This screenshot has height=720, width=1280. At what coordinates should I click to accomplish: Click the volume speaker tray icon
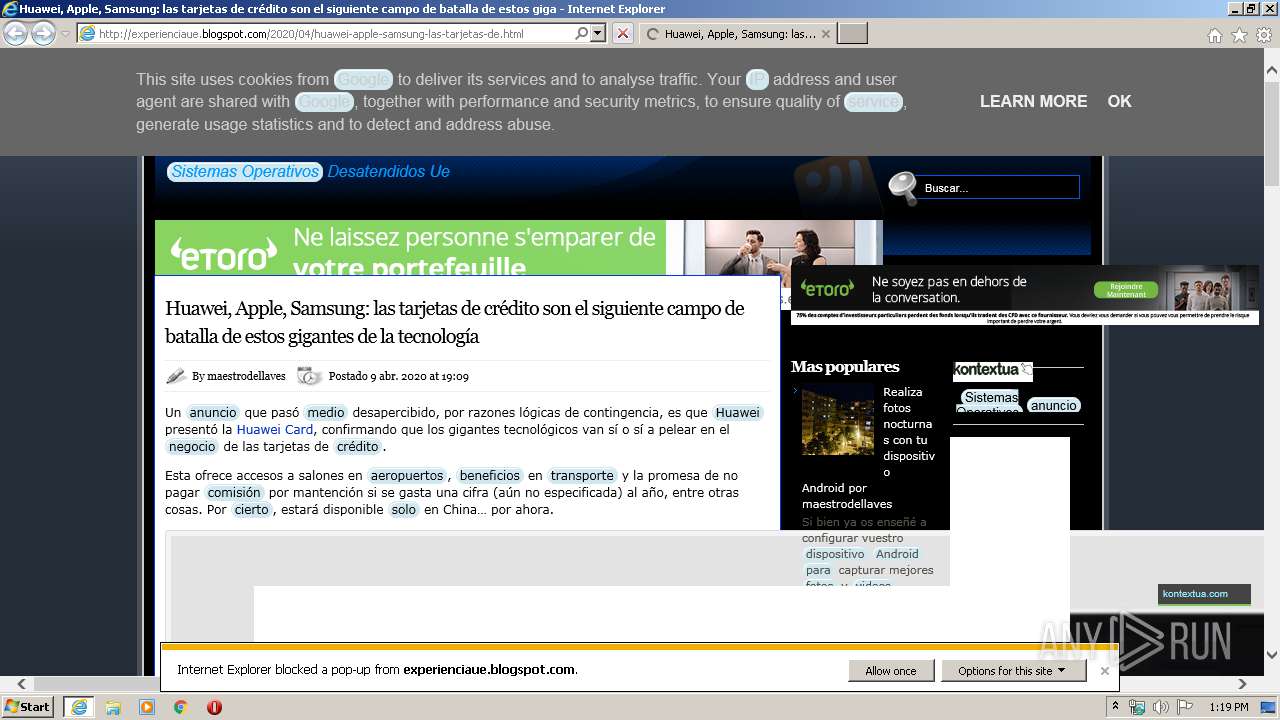(x=1161, y=707)
